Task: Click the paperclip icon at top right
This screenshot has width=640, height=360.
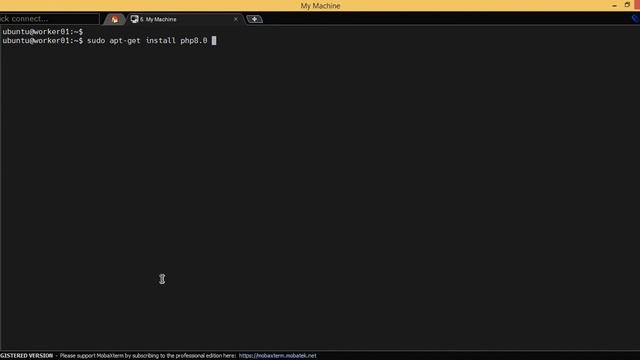Action: (x=636, y=18)
